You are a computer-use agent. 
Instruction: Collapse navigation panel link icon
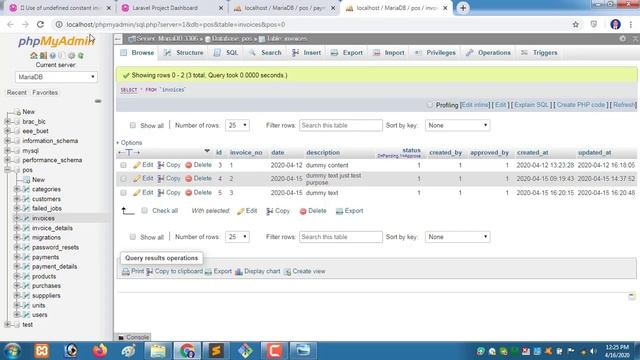pos(98,101)
